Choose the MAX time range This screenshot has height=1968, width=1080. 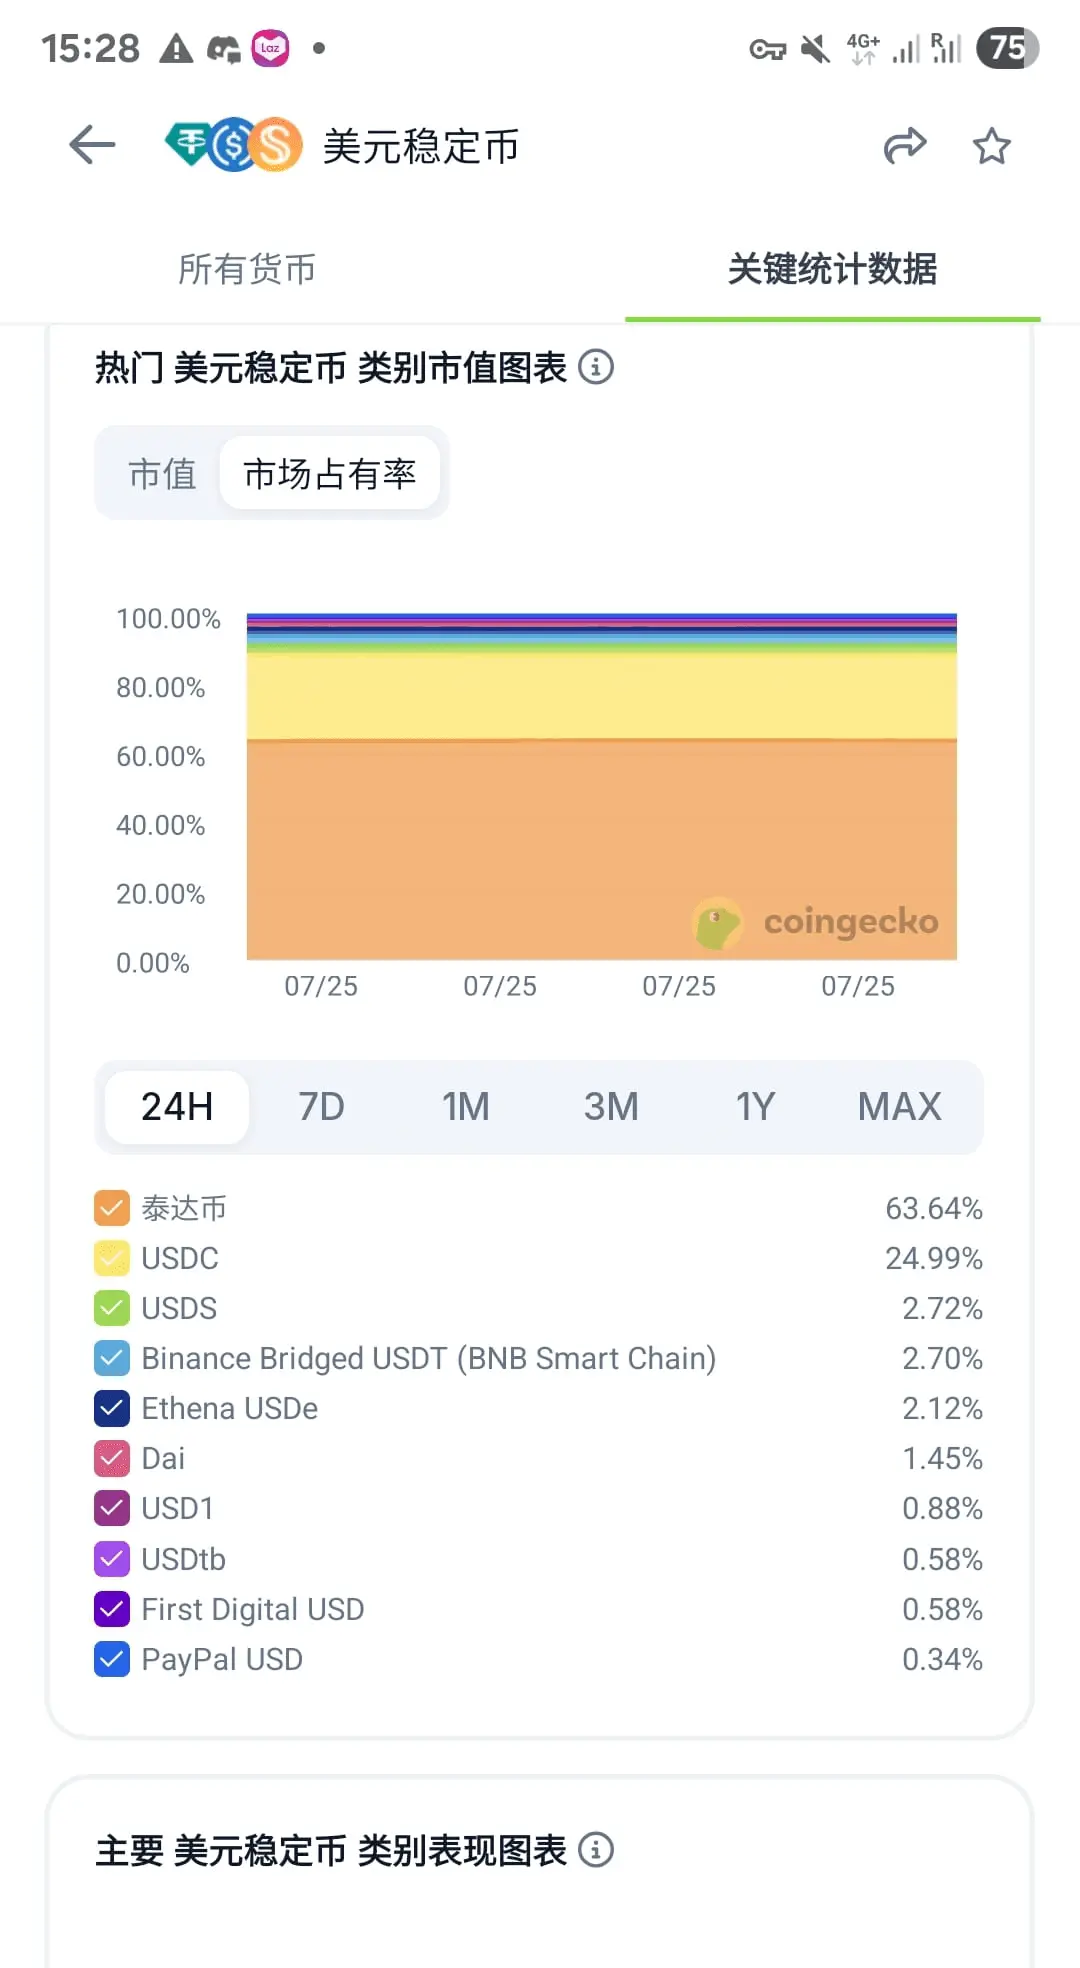[899, 1107]
